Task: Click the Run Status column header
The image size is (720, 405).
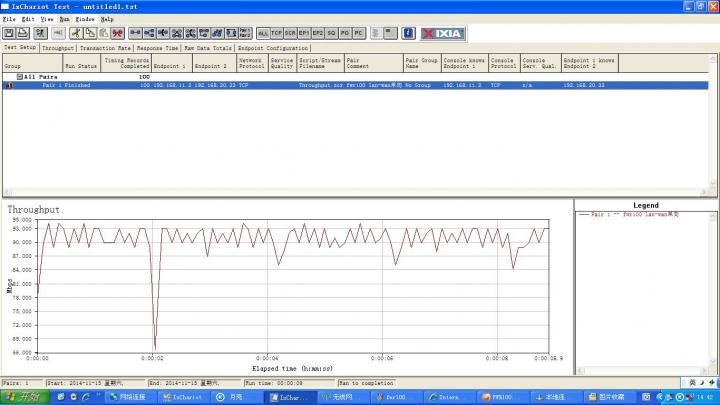Action: (81, 63)
